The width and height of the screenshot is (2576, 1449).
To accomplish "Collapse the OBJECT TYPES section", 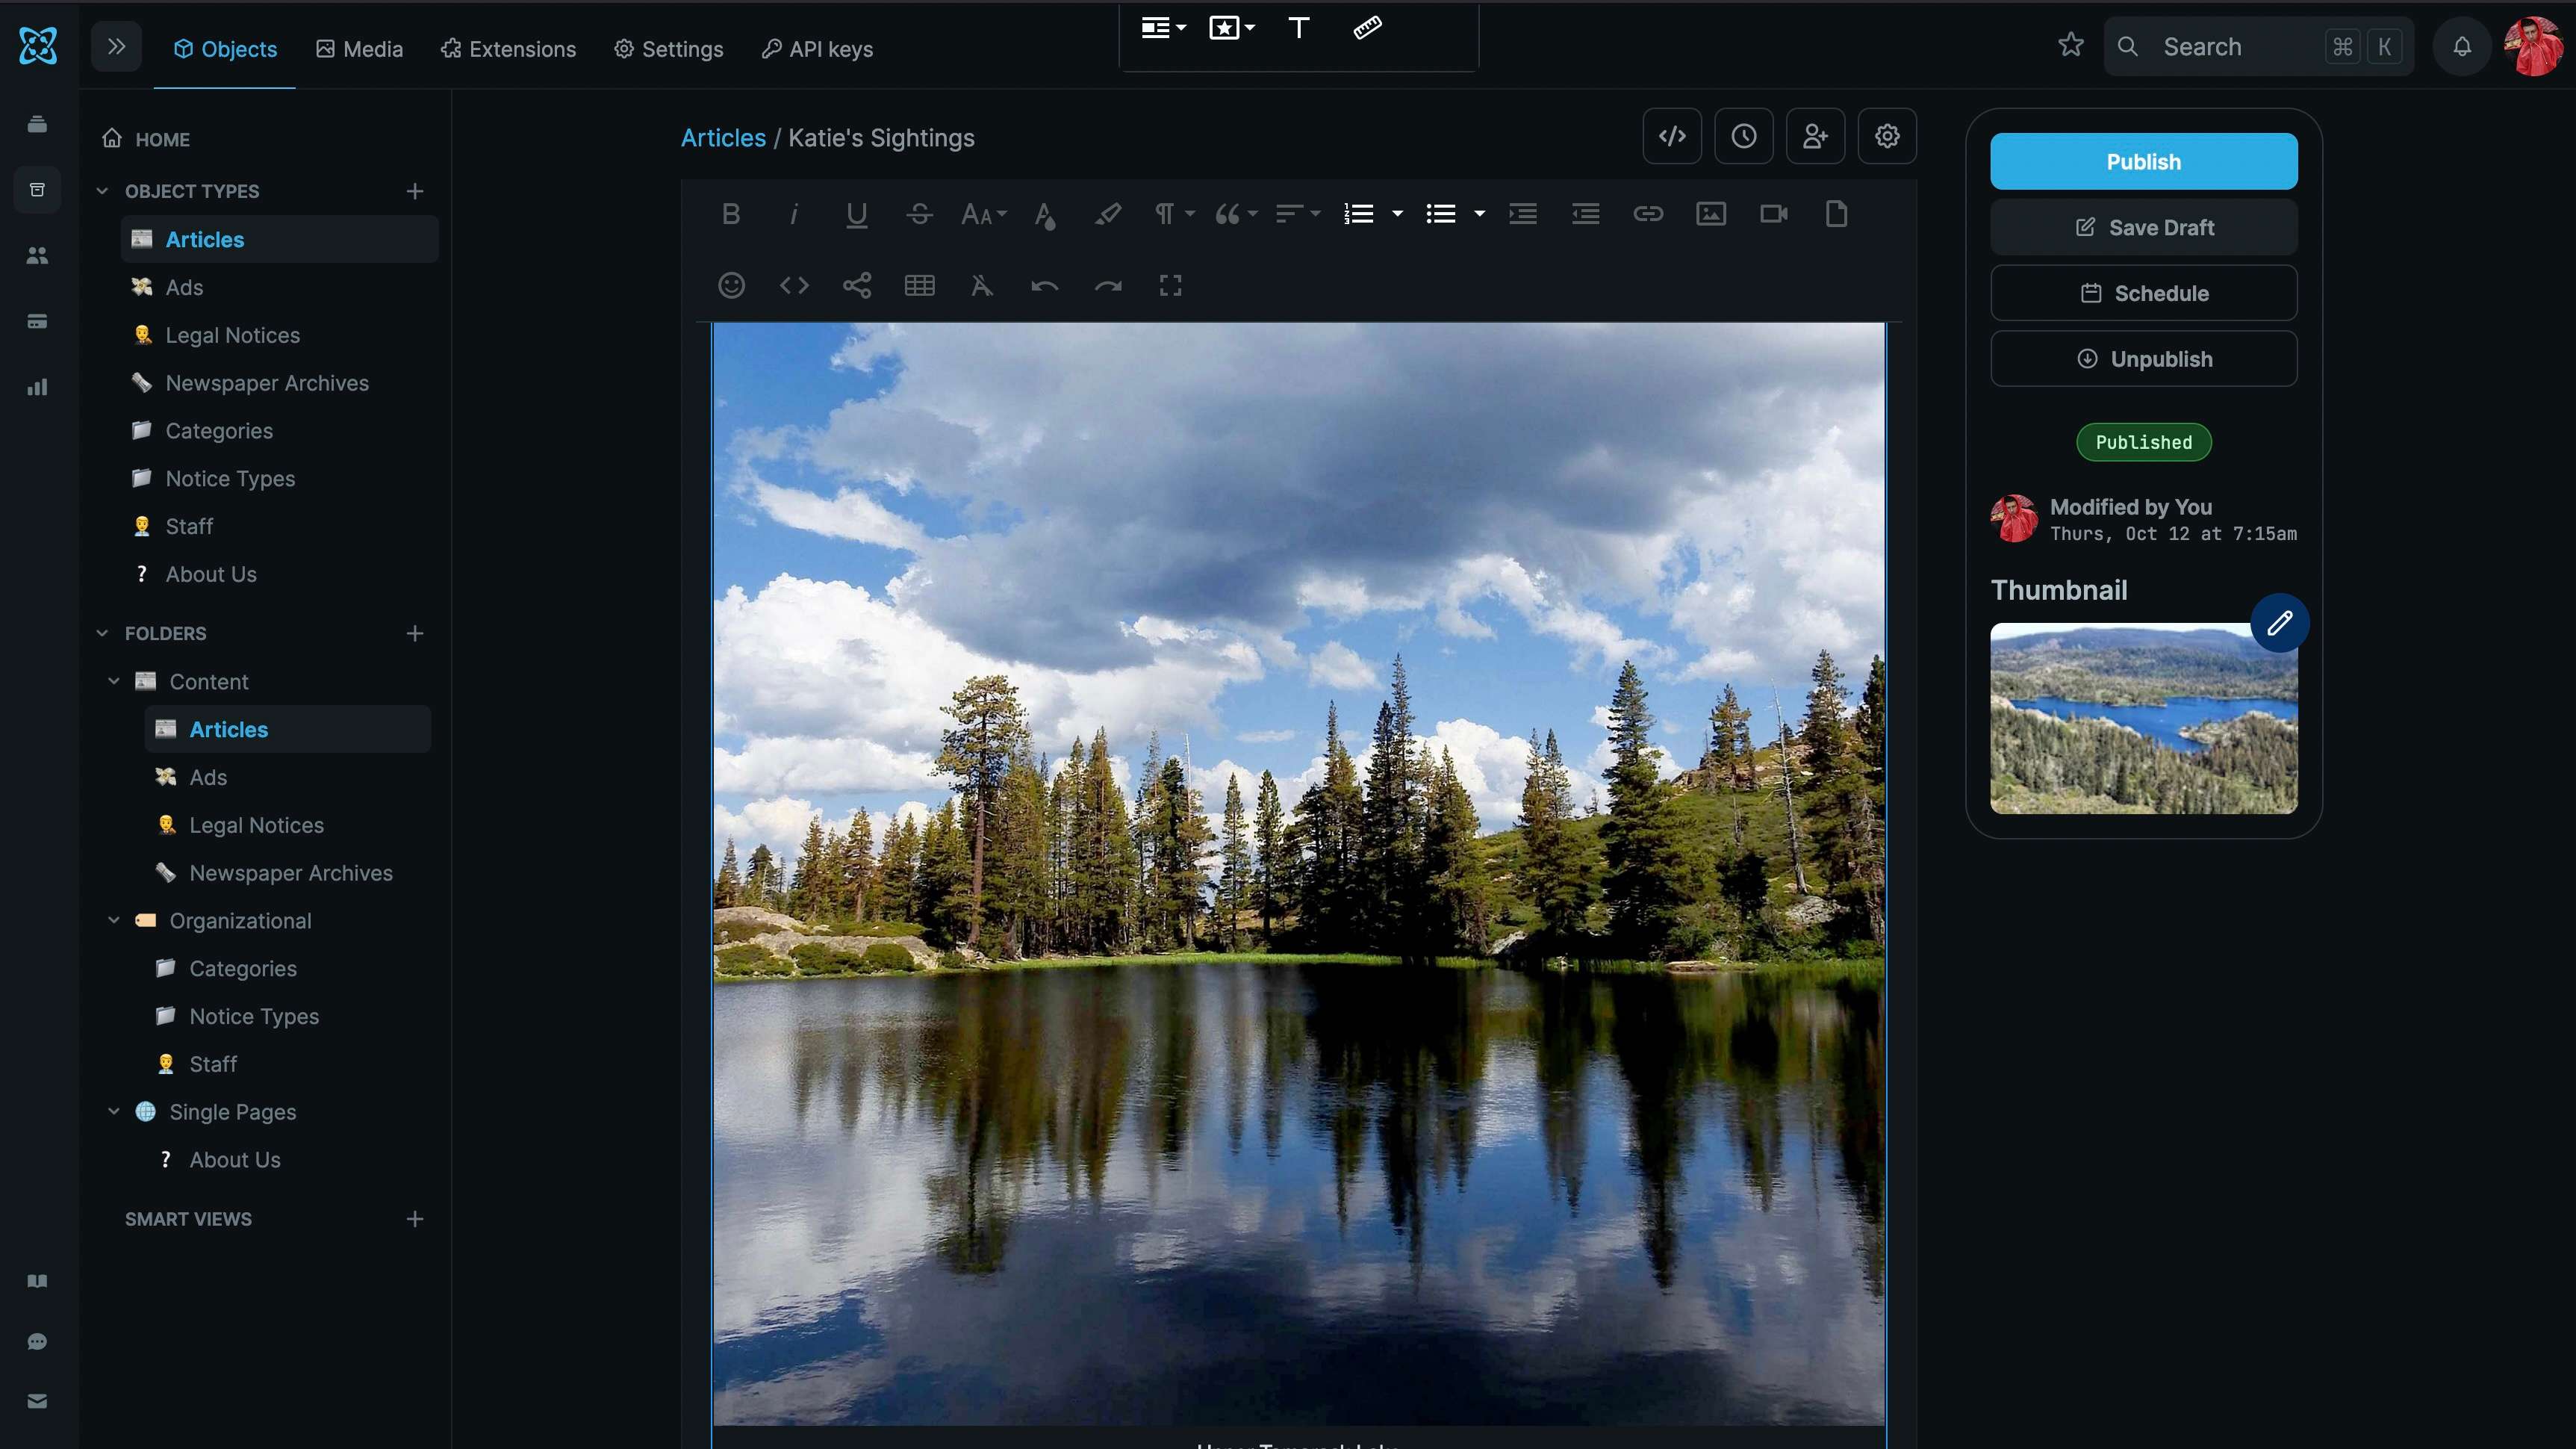I will pyautogui.click(x=102, y=191).
